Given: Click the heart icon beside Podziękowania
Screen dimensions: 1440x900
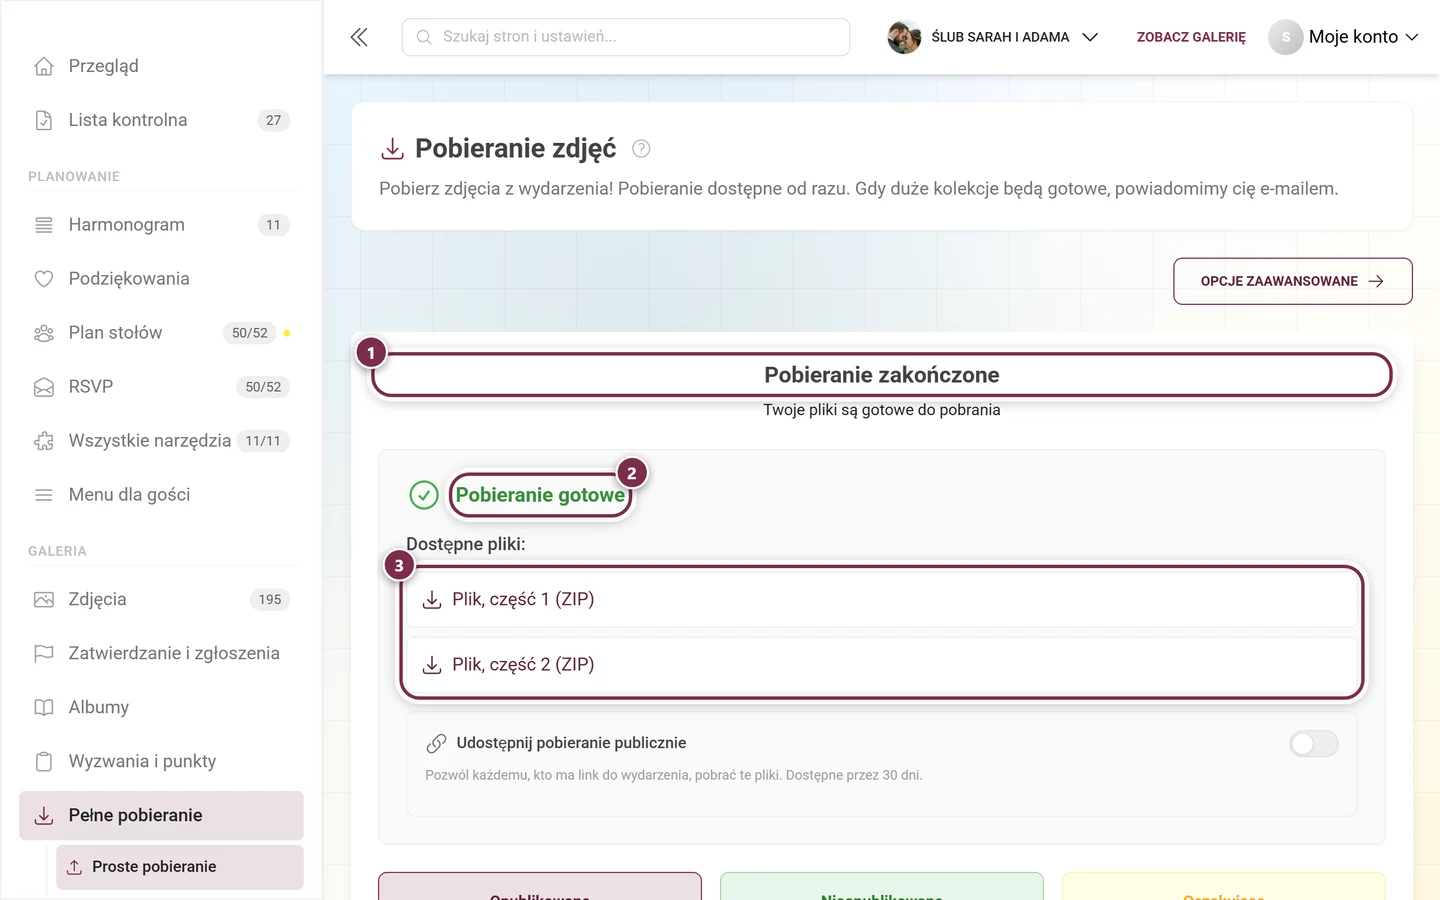Looking at the screenshot, I should [44, 279].
